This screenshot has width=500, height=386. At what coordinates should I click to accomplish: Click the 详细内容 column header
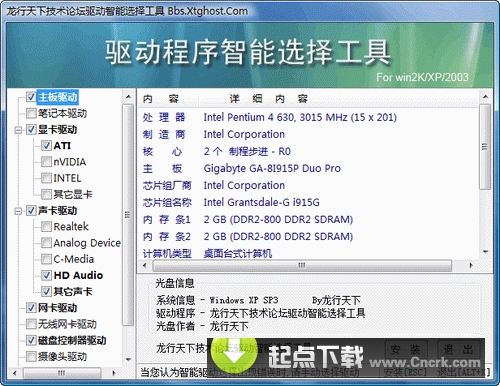(338, 99)
